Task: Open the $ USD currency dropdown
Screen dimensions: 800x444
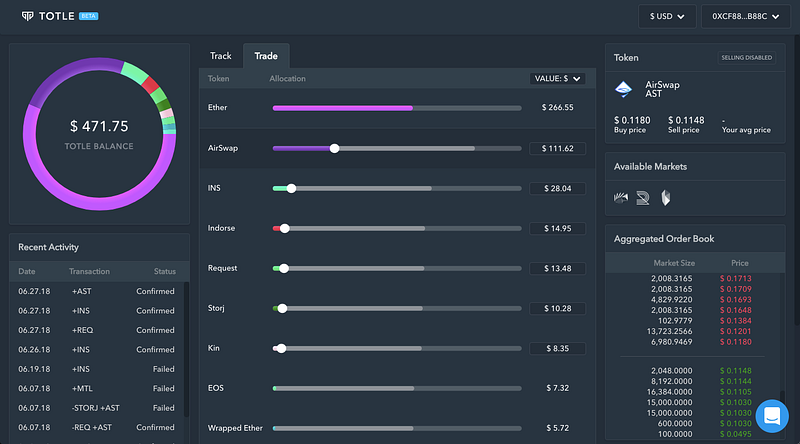Action: coord(667,16)
